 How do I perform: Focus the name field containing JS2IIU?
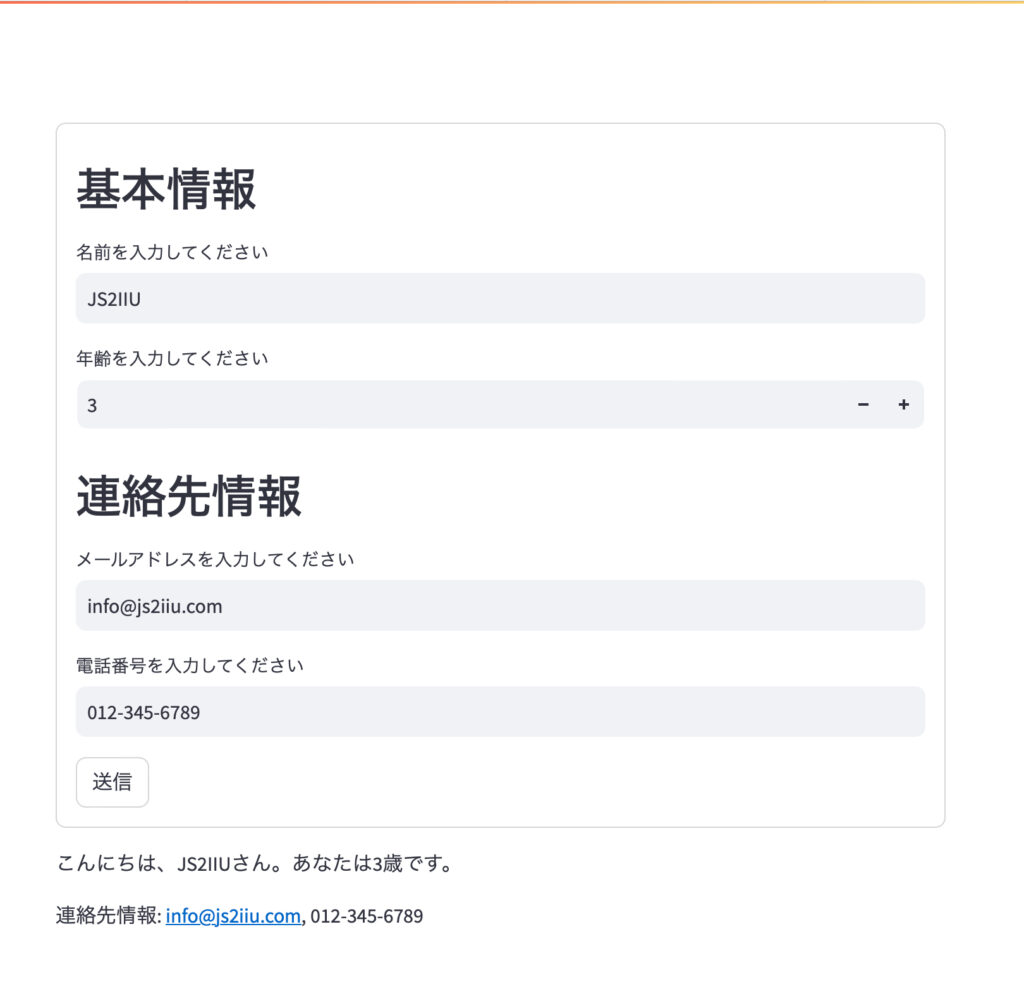[500, 298]
